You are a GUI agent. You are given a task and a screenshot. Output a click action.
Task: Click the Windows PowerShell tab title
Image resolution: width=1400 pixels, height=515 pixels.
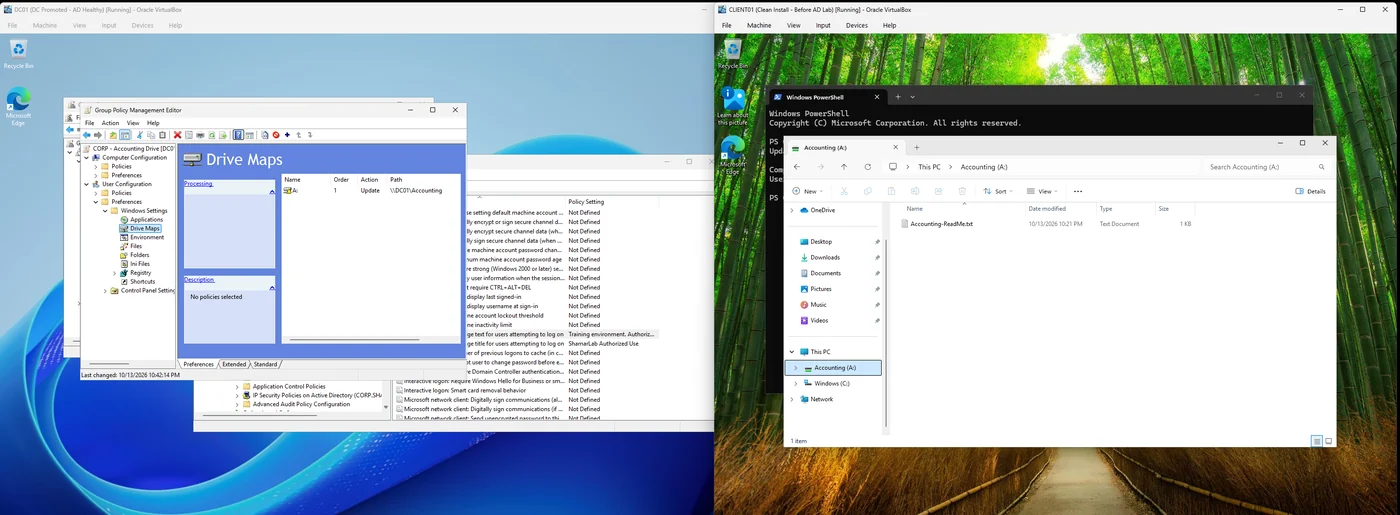(x=814, y=97)
